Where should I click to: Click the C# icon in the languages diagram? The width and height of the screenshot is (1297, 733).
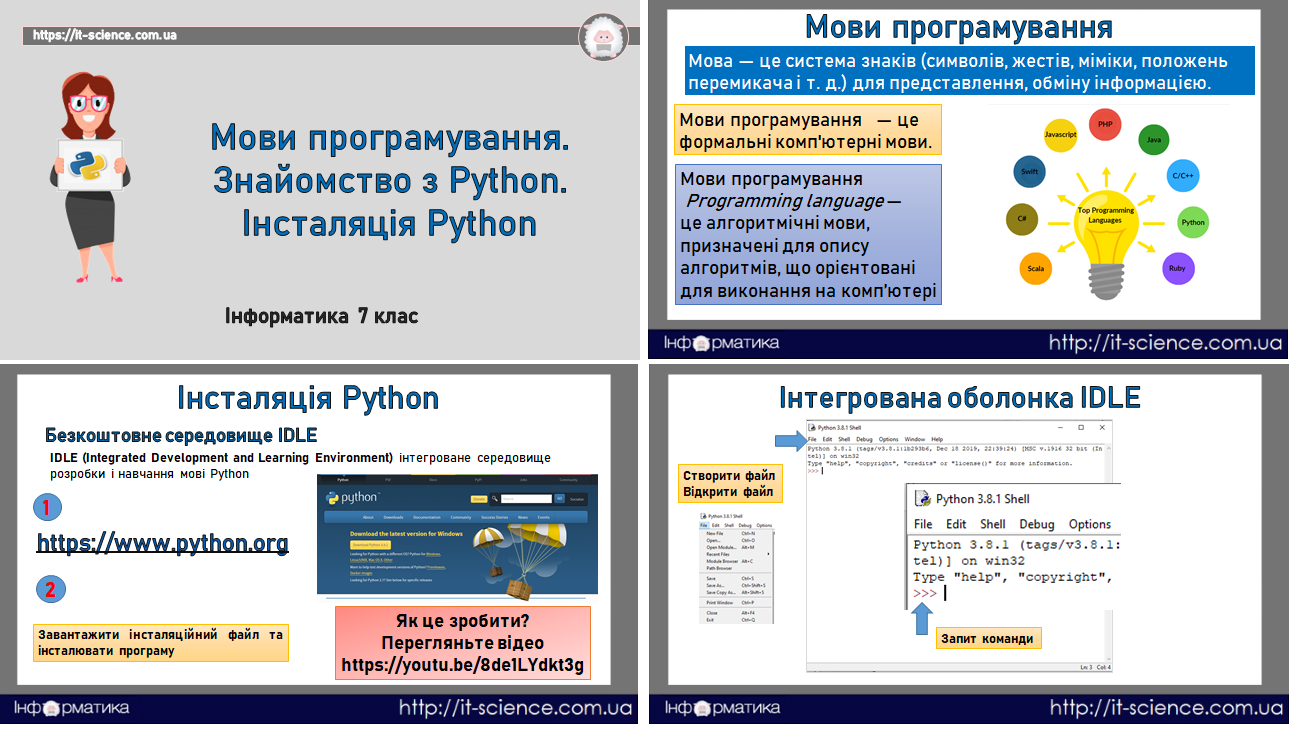point(1022,219)
